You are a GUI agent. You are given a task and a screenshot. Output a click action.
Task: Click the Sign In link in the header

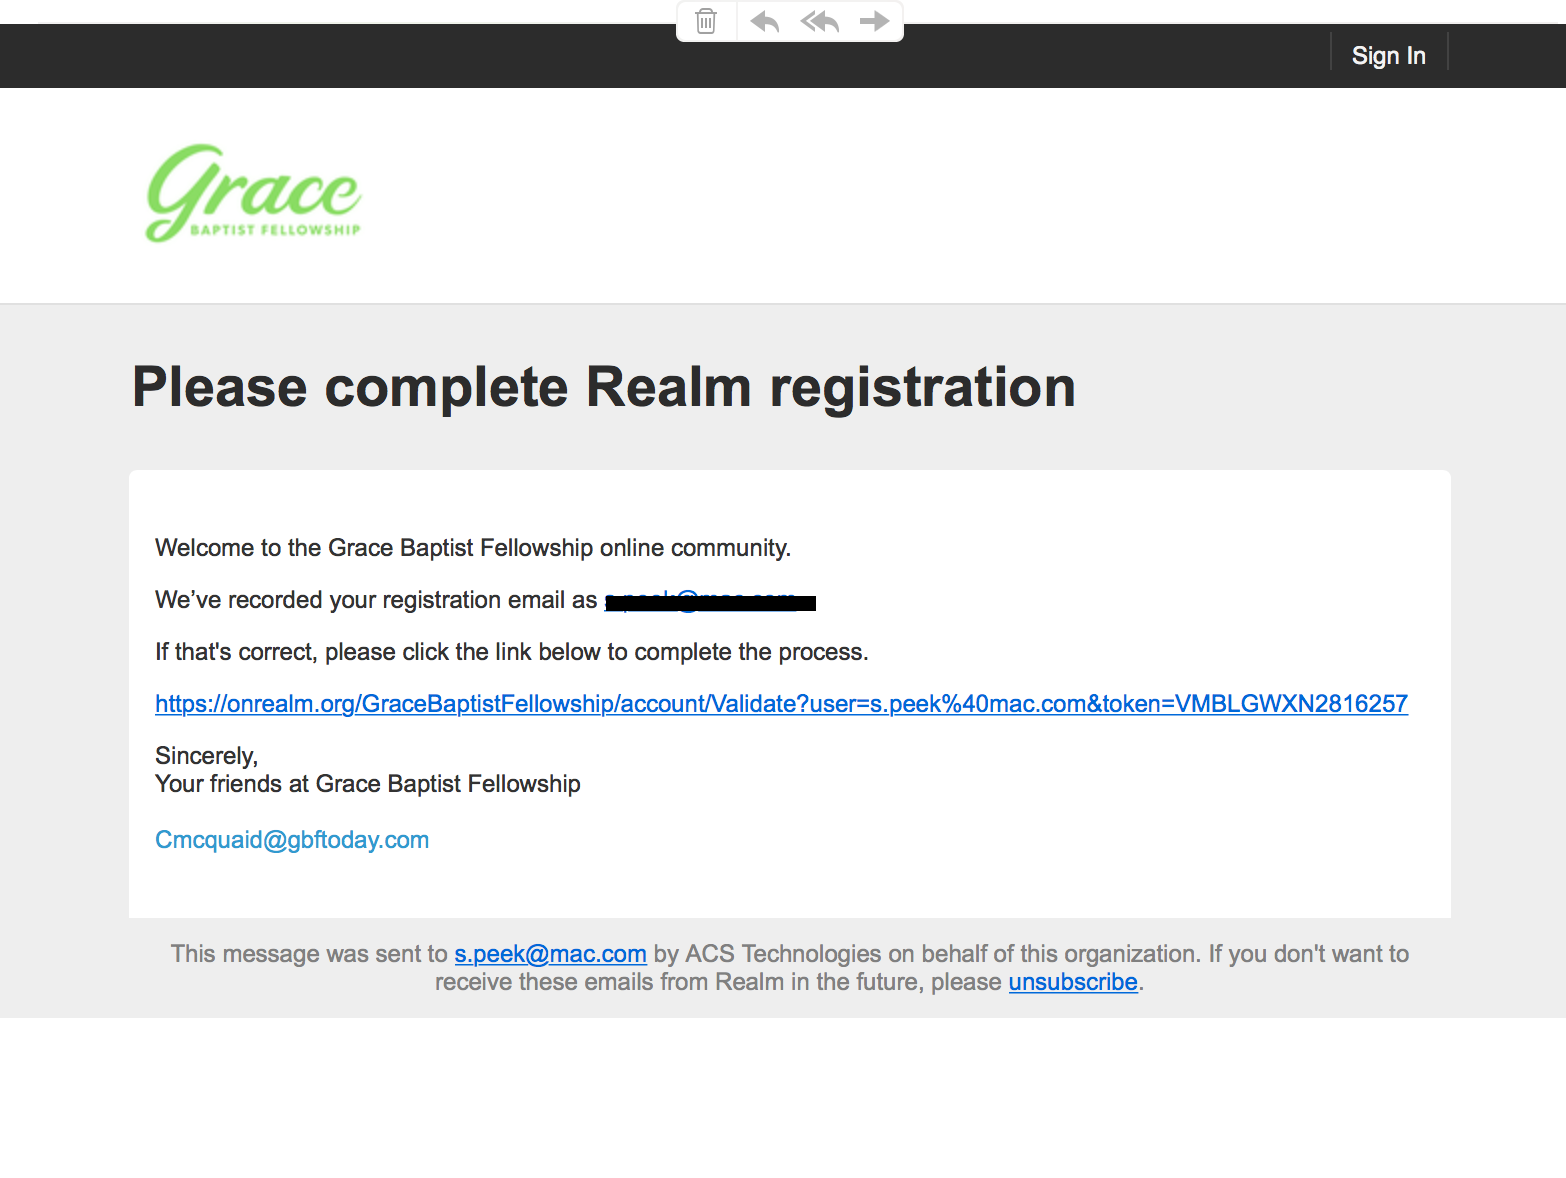tap(1388, 56)
